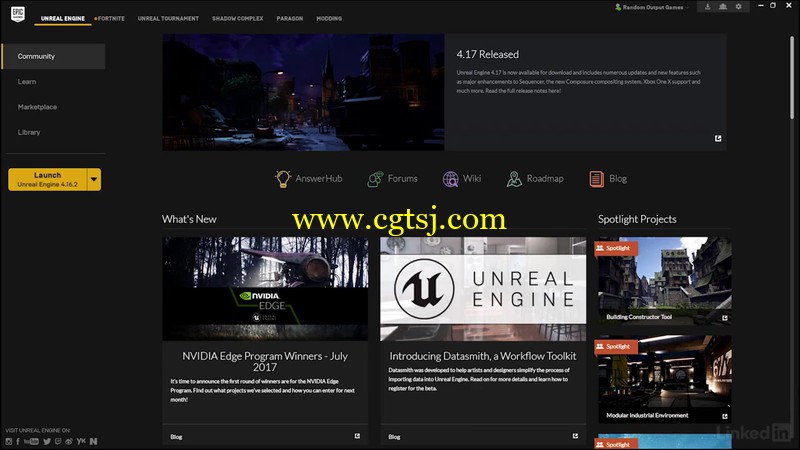Maximize the launcher window

(773, 6)
